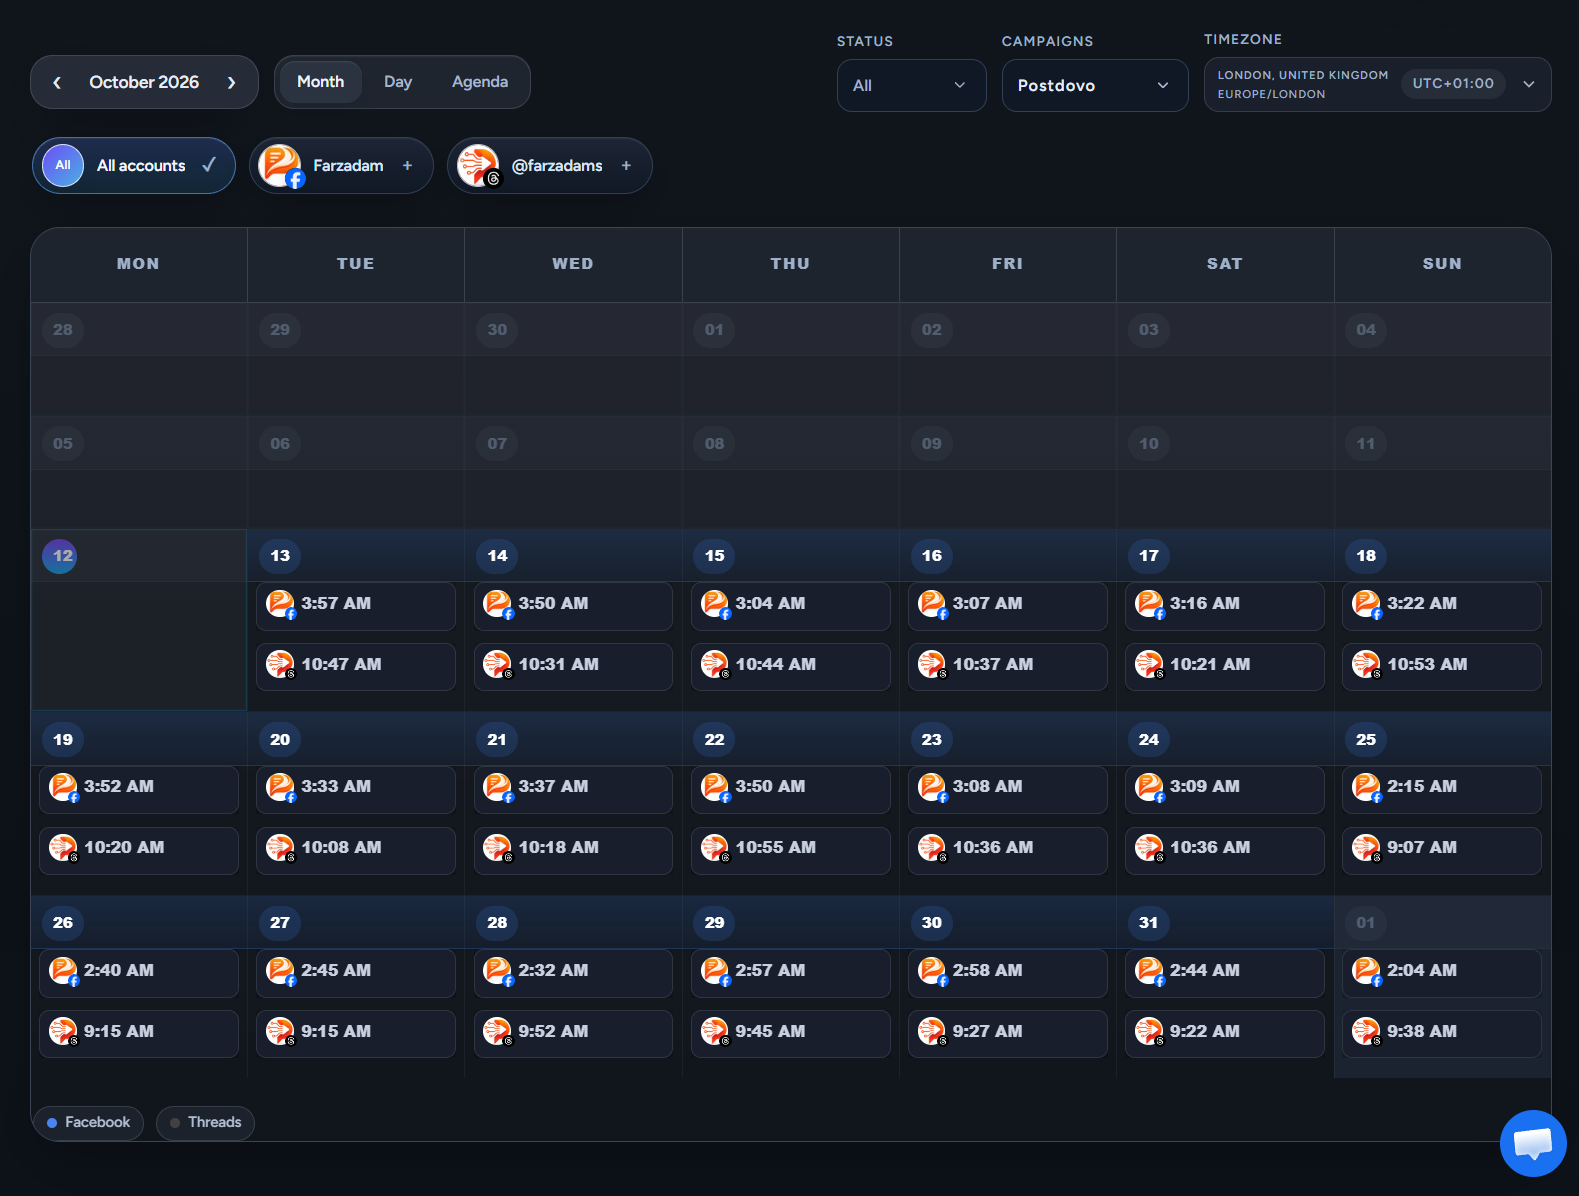1579x1196 pixels.
Task: Open the 9:22 AM scheduled post
Action: click(x=1225, y=1034)
